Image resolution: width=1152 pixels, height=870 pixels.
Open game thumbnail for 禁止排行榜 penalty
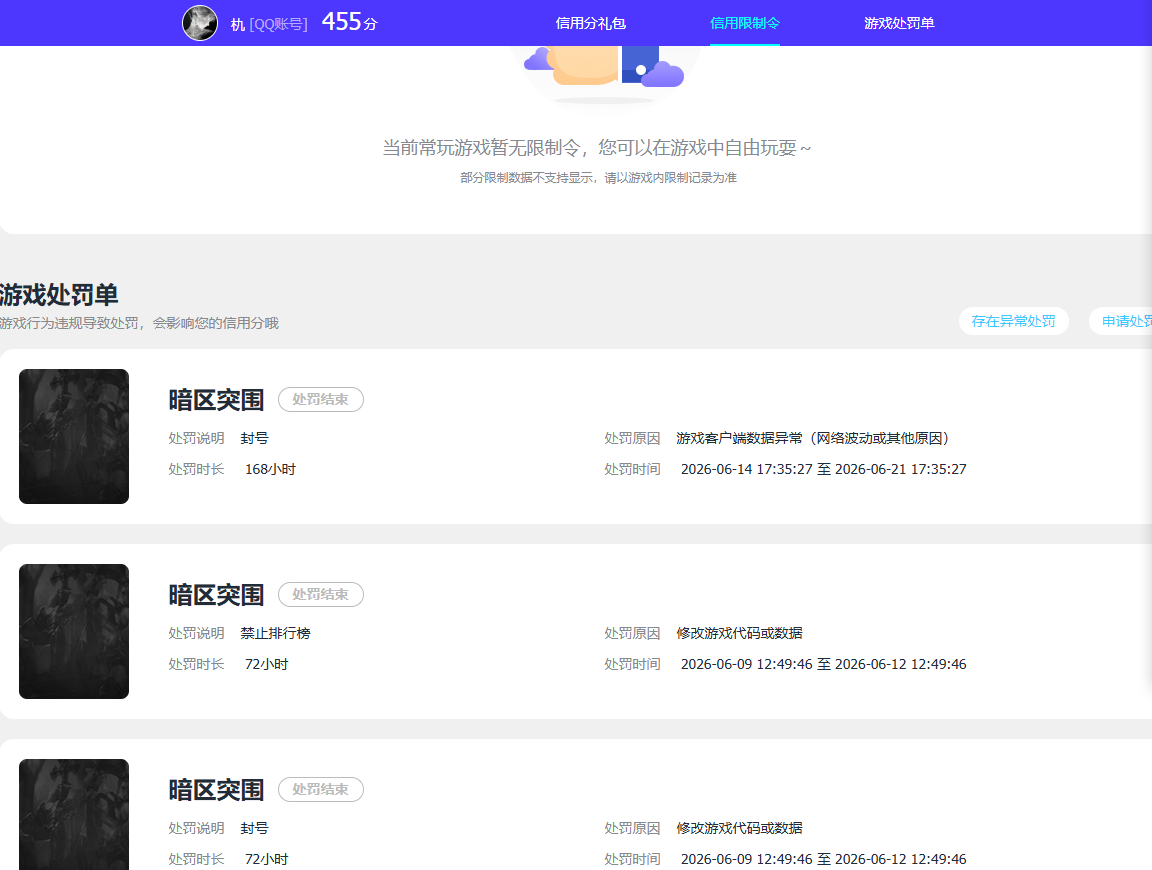click(74, 631)
